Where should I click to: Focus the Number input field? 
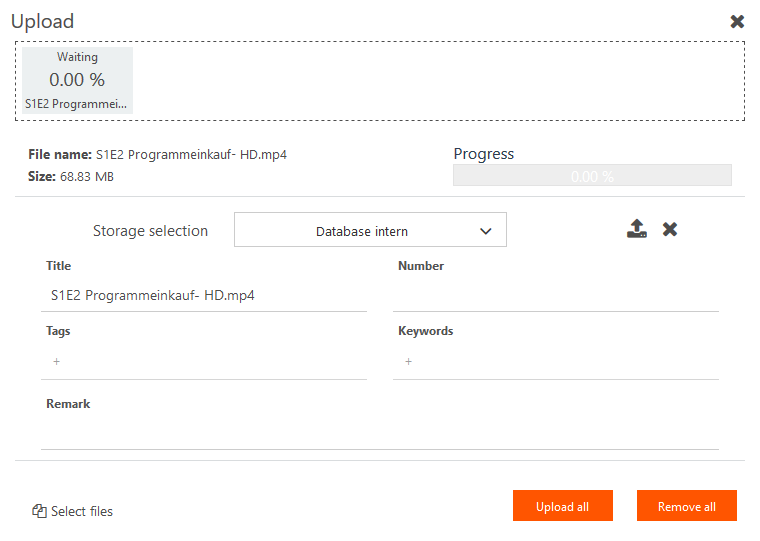tap(556, 296)
